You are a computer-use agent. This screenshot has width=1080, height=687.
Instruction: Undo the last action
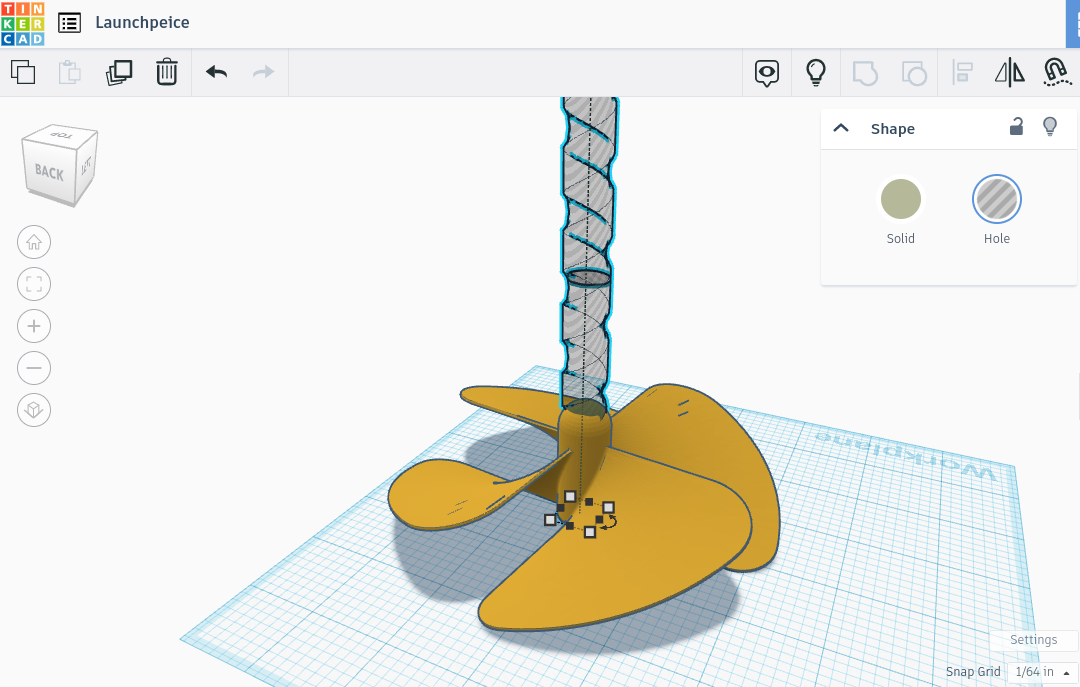215,72
